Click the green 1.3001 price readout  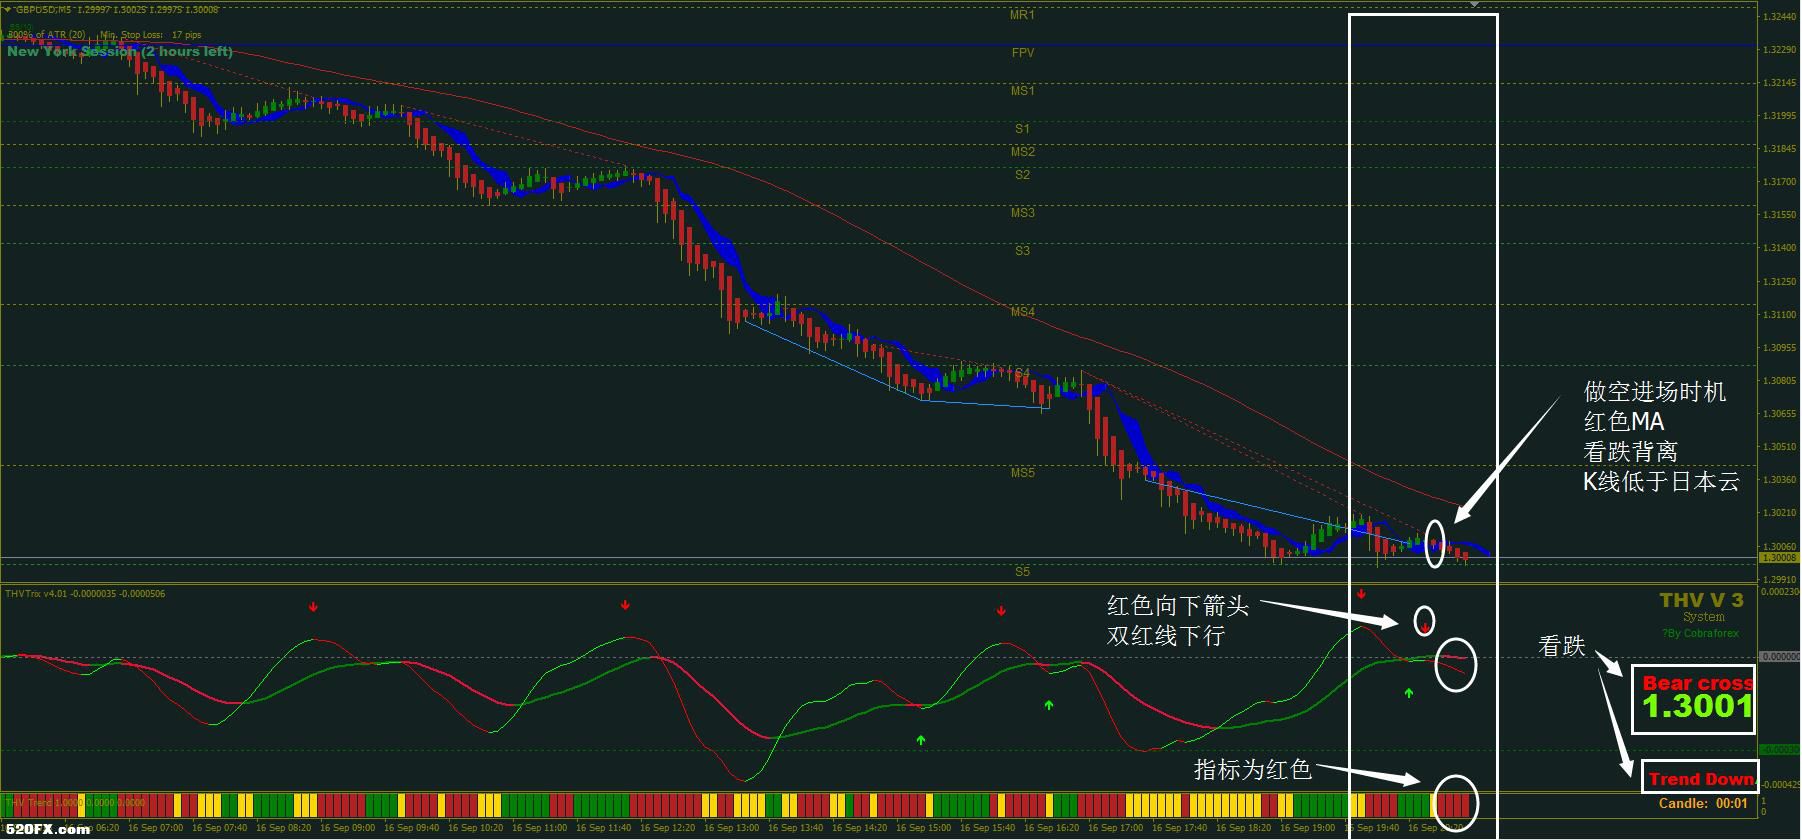1697,708
